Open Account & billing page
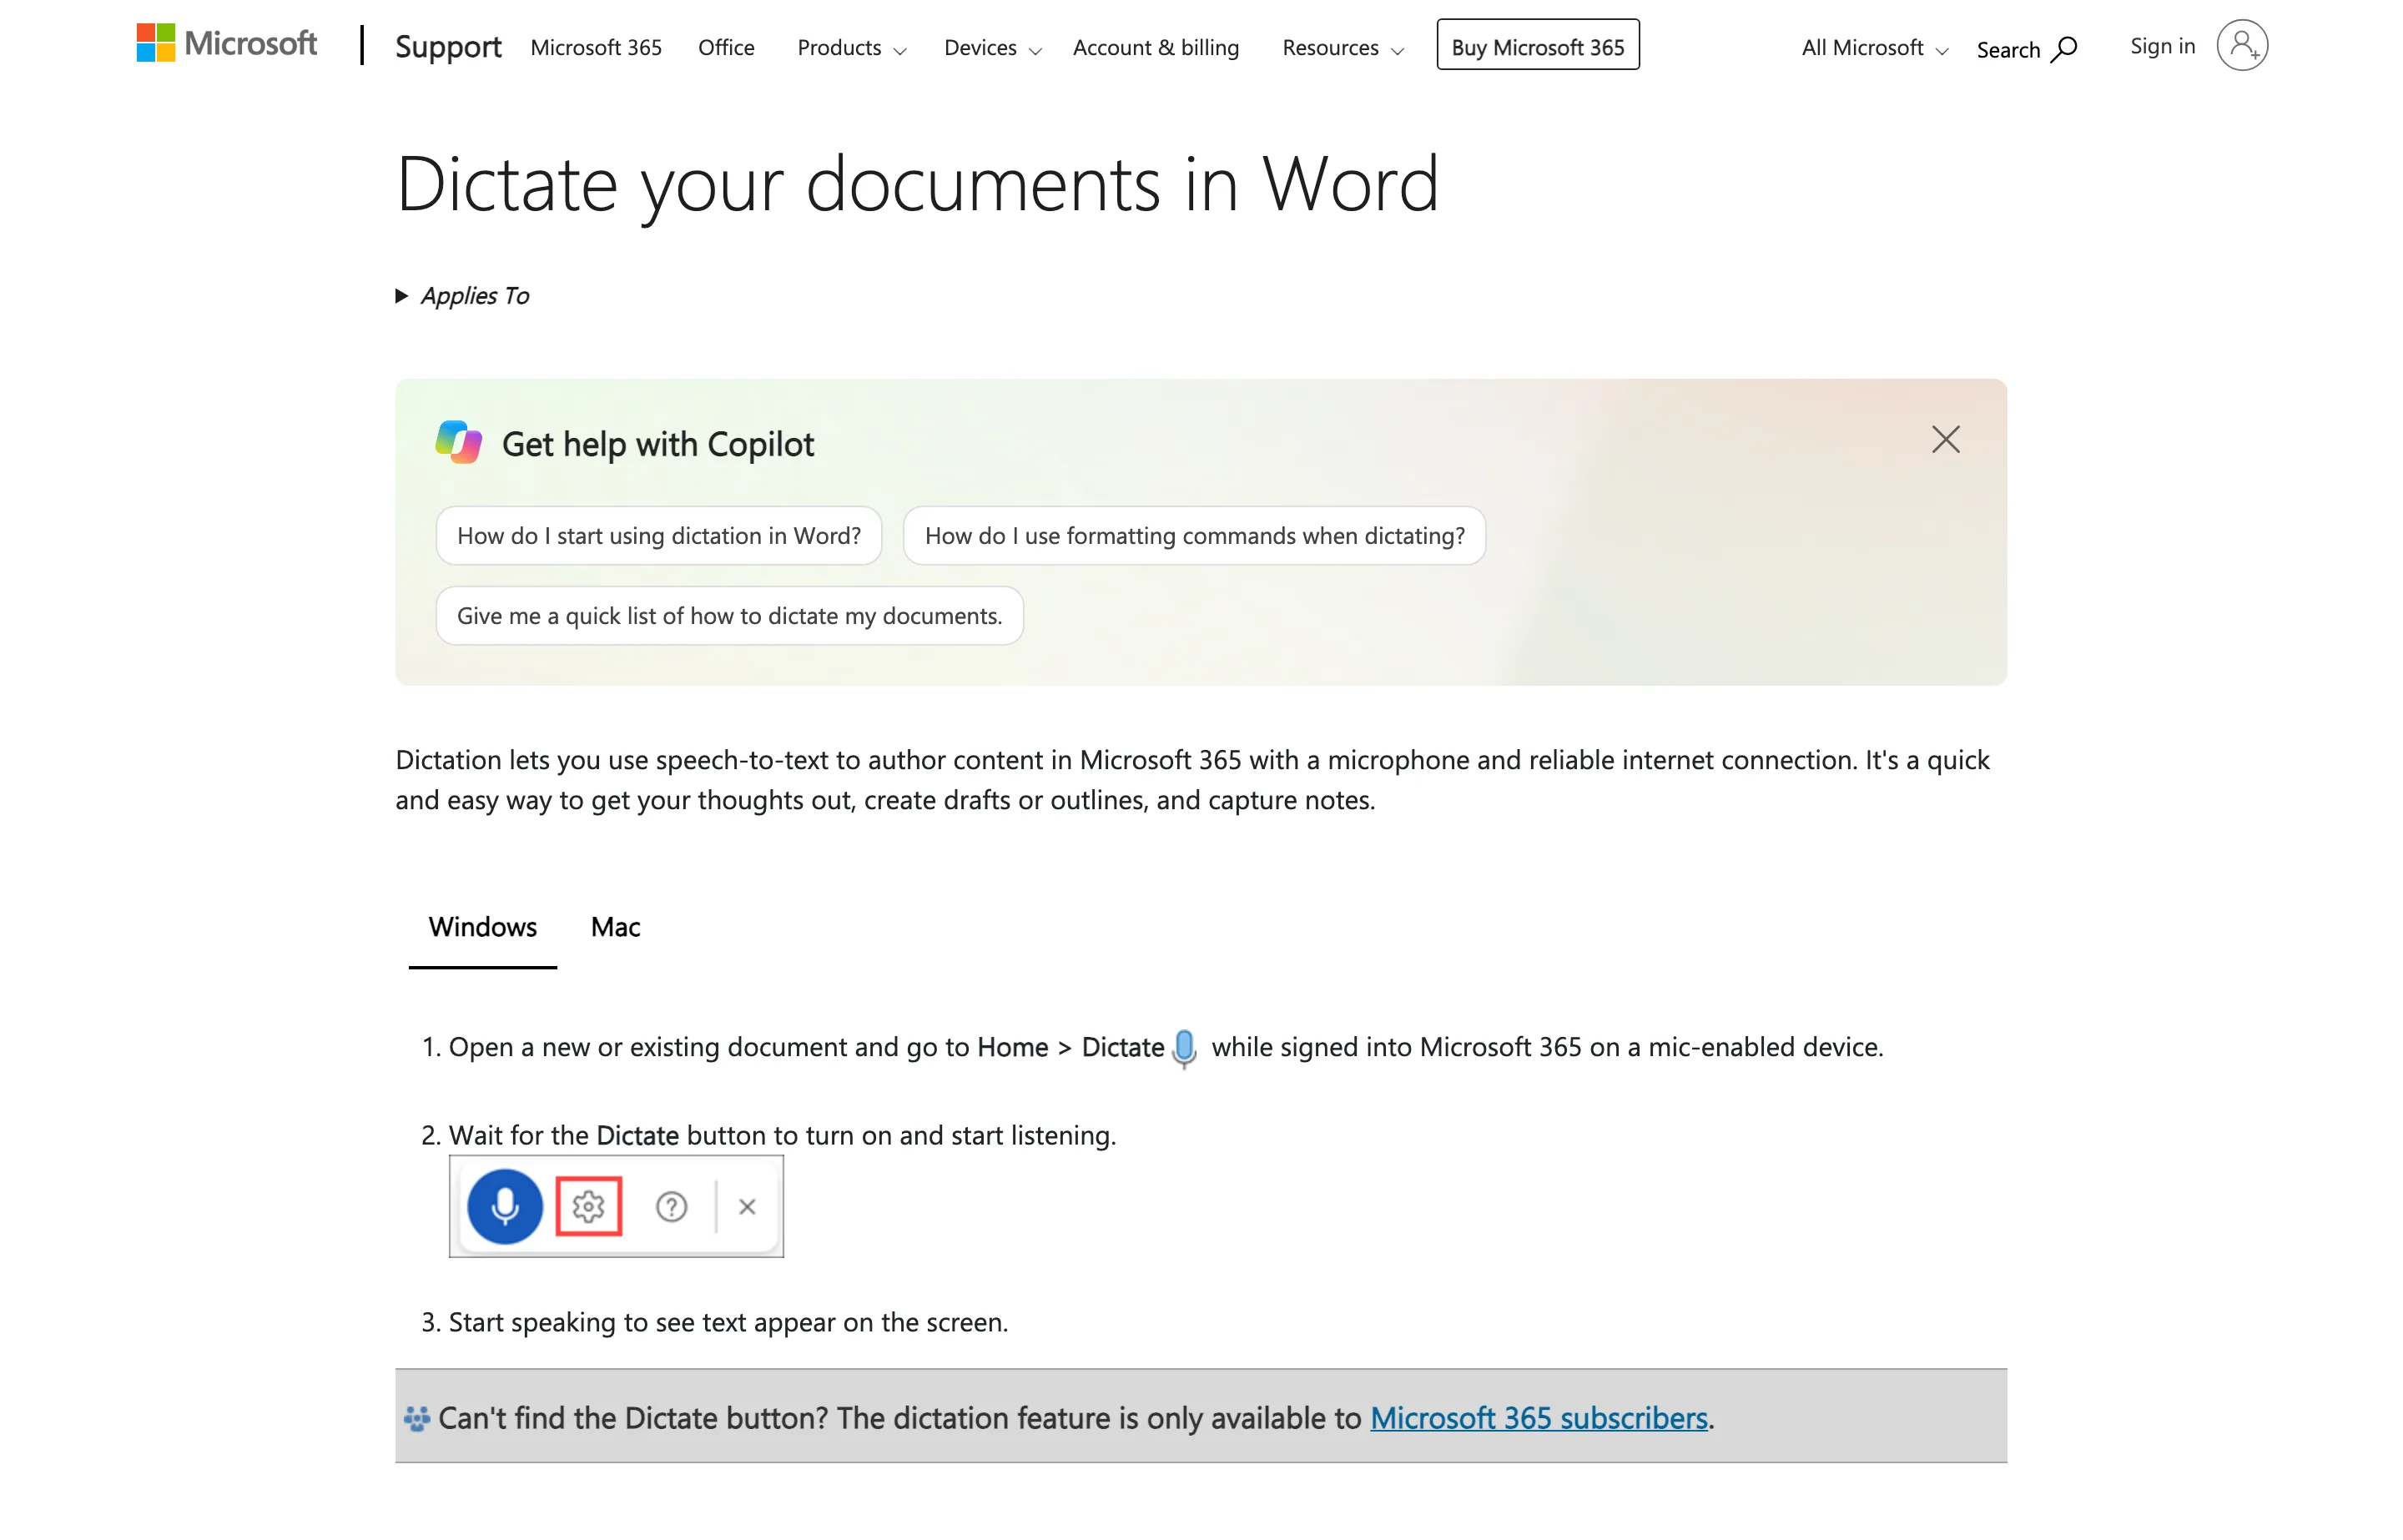Image resolution: width=2403 pixels, height=1540 pixels. [1156, 47]
